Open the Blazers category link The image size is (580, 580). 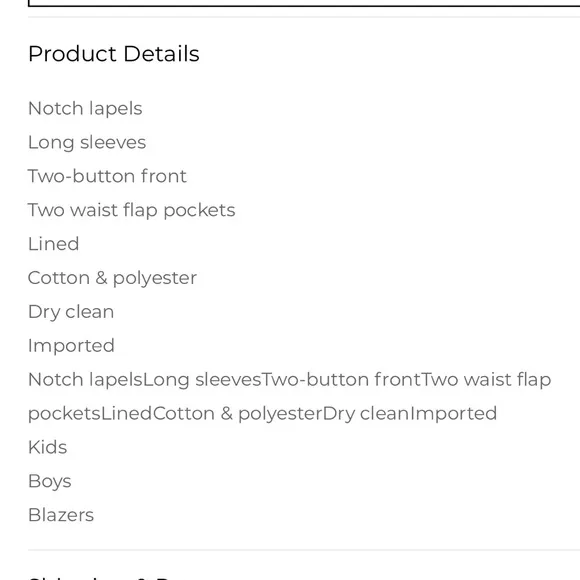tap(61, 515)
